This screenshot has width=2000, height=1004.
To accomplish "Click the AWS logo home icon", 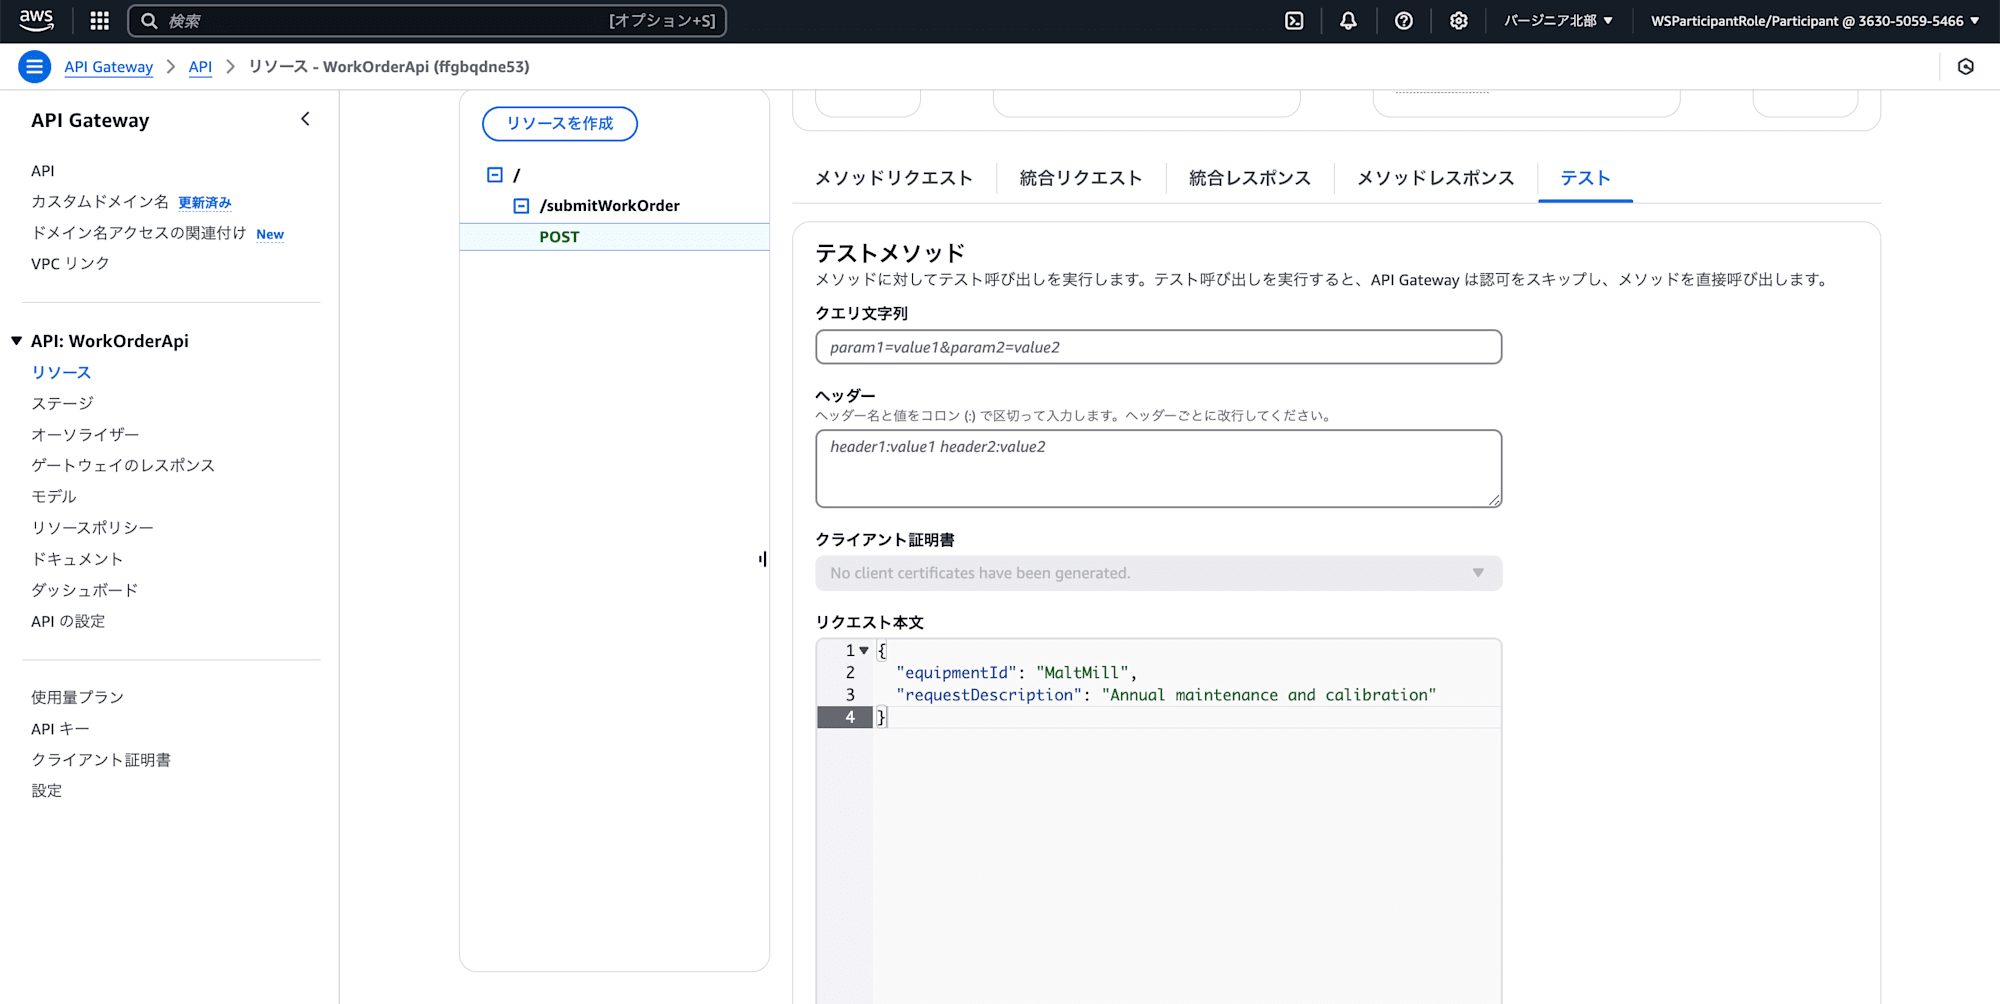I will pos(37,20).
